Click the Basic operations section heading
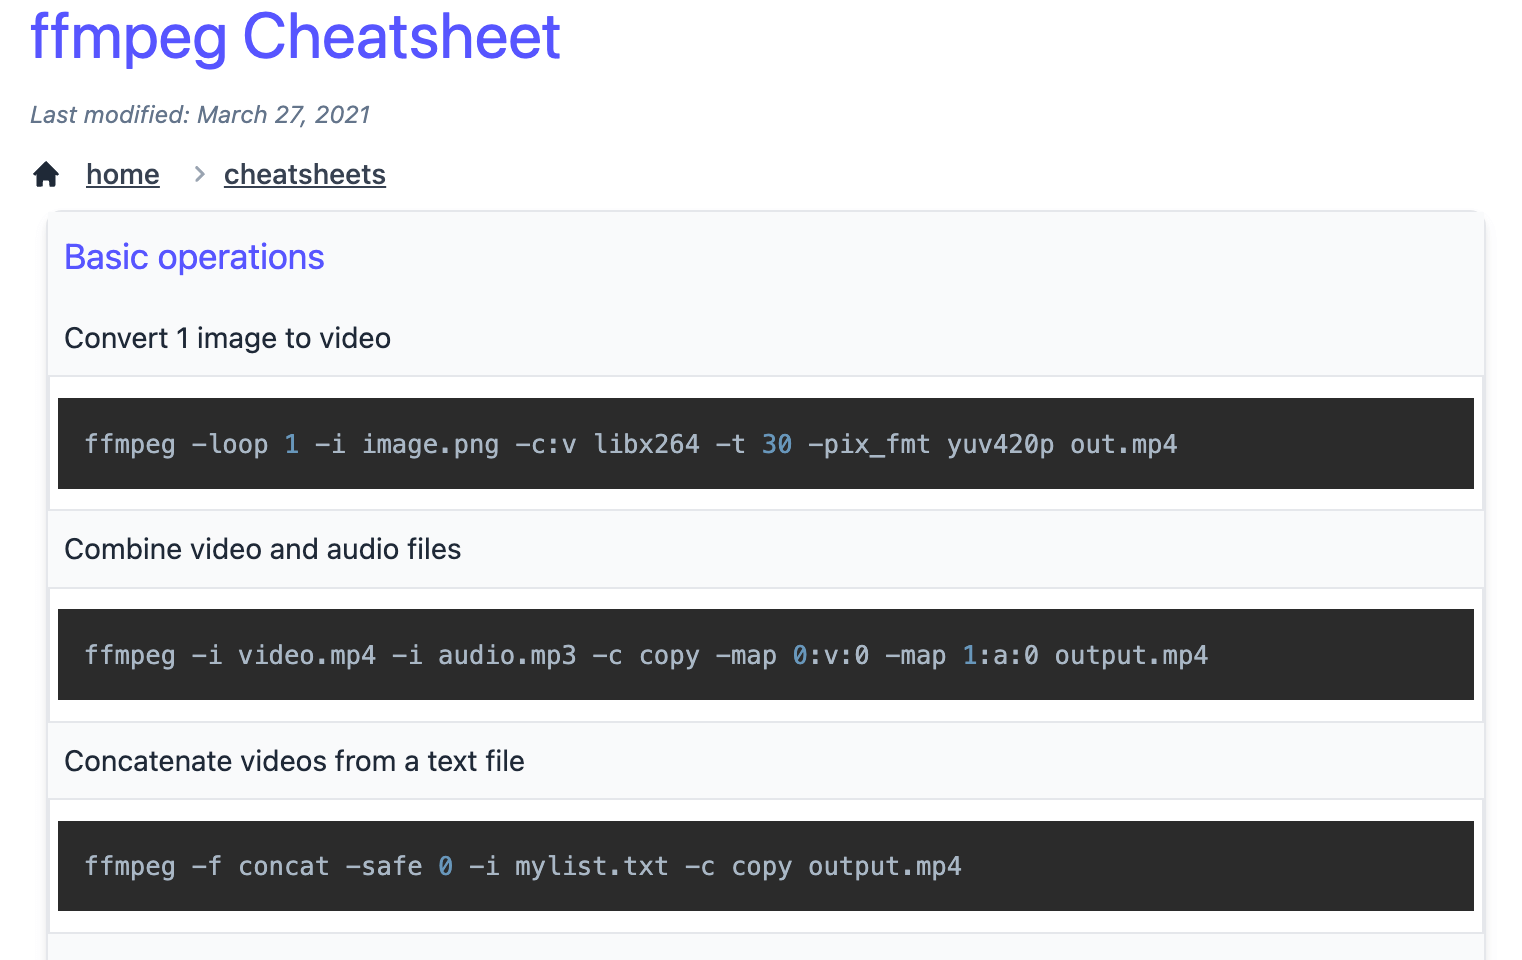Screen dimensions: 1522x960 click(194, 257)
